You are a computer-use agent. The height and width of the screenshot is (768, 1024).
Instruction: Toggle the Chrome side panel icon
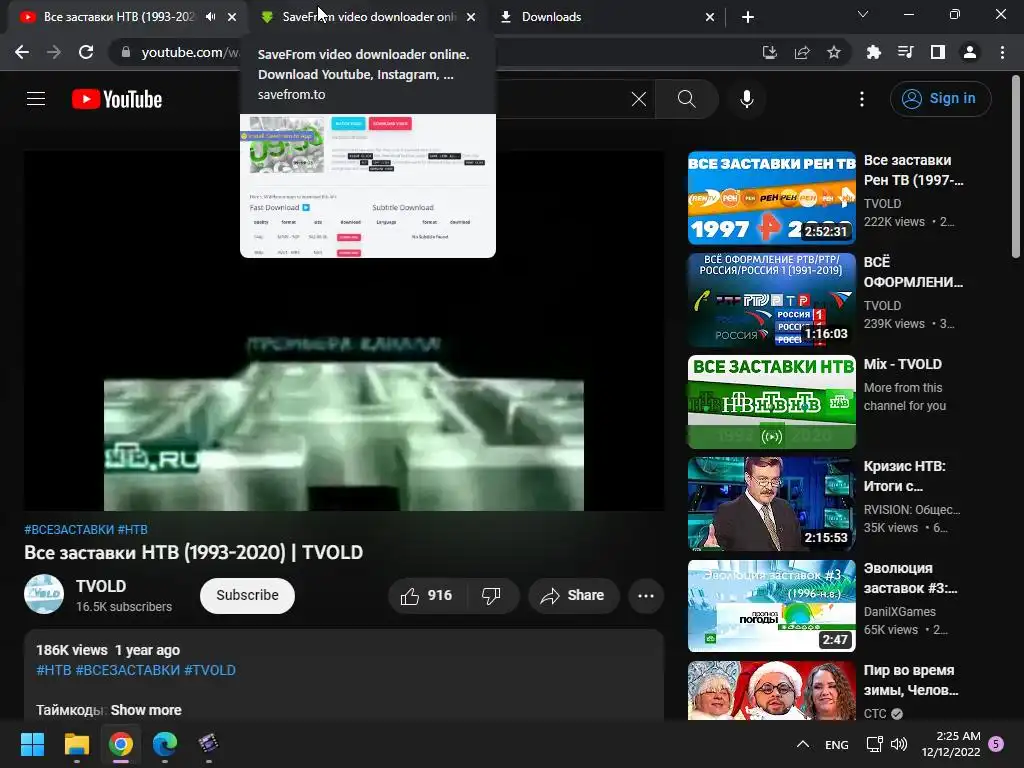tap(938, 52)
